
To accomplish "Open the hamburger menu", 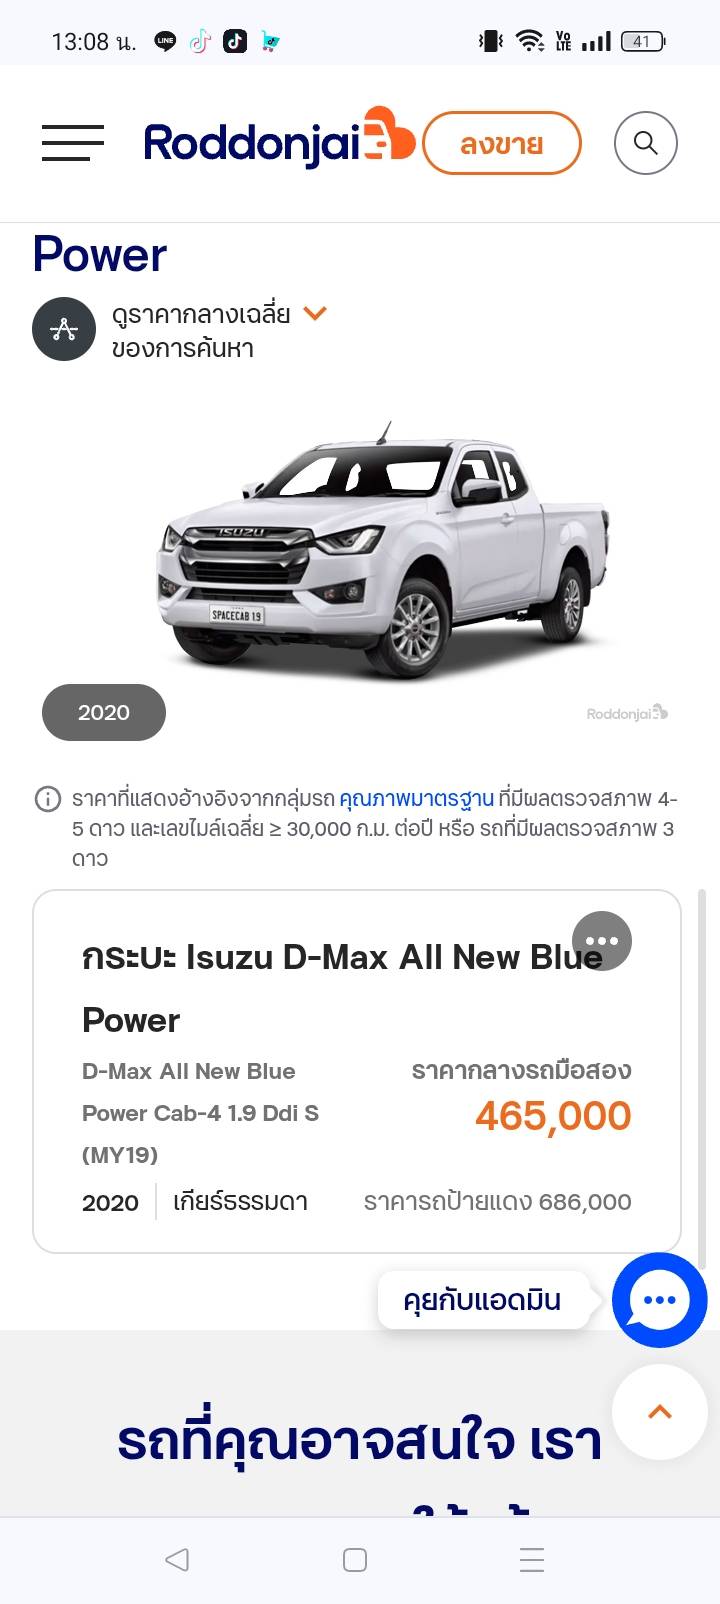I will (73, 143).
